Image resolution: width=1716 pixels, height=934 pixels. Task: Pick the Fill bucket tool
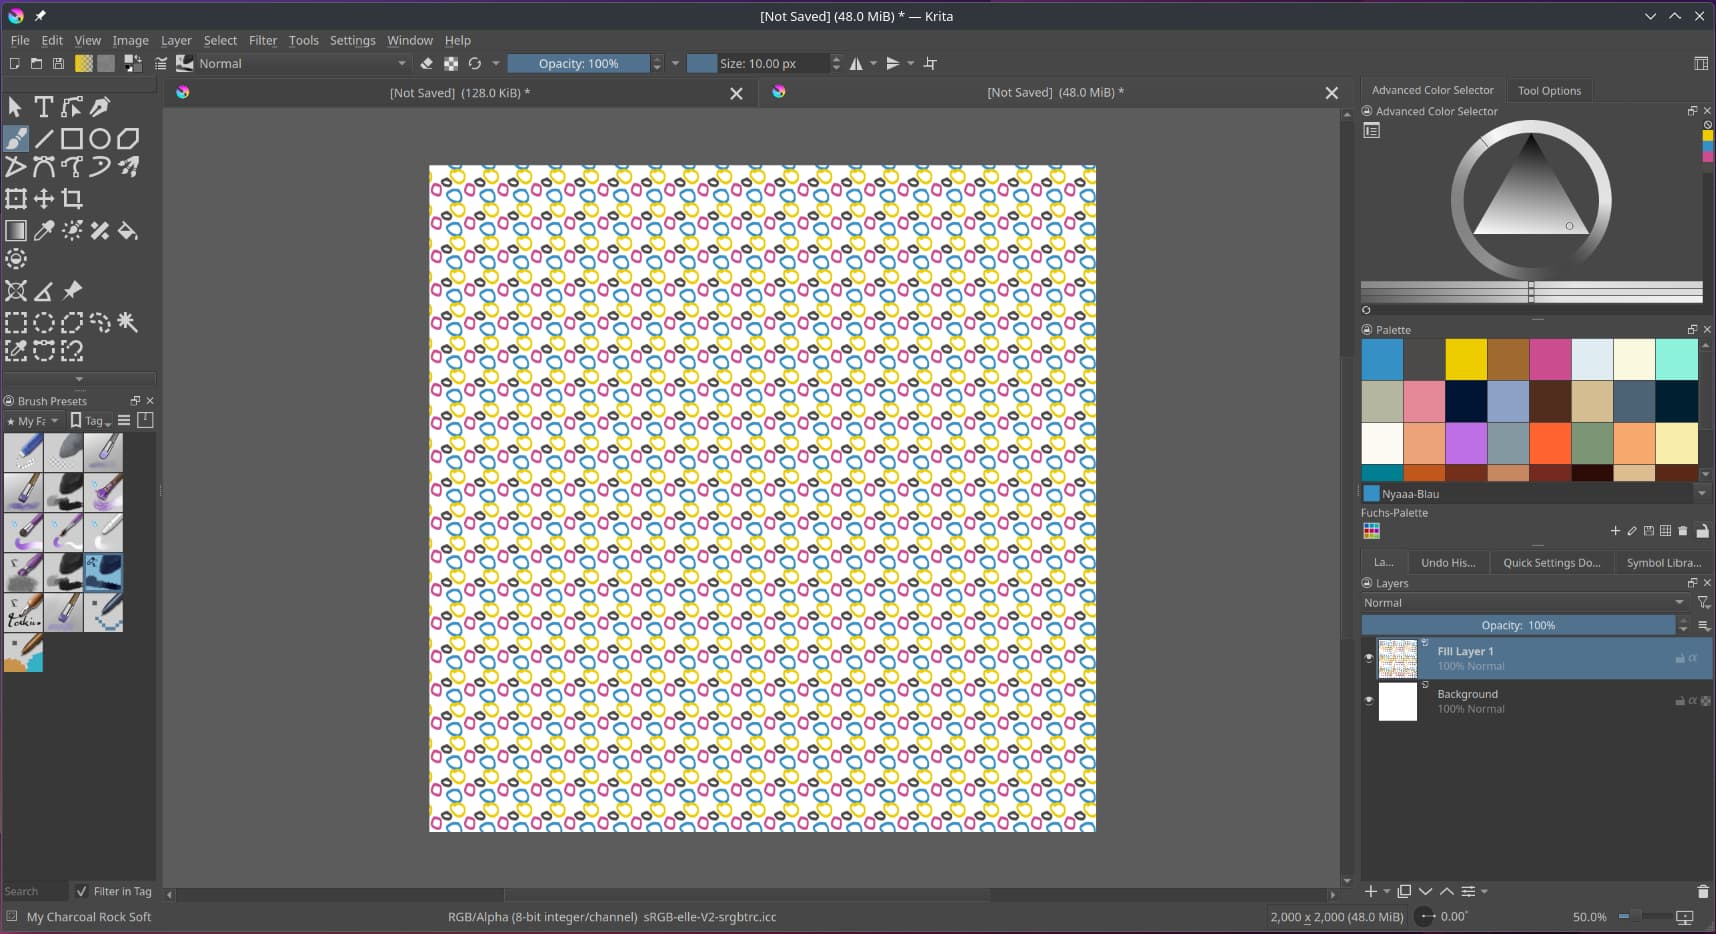pyautogui.click(x=128, y=231)
